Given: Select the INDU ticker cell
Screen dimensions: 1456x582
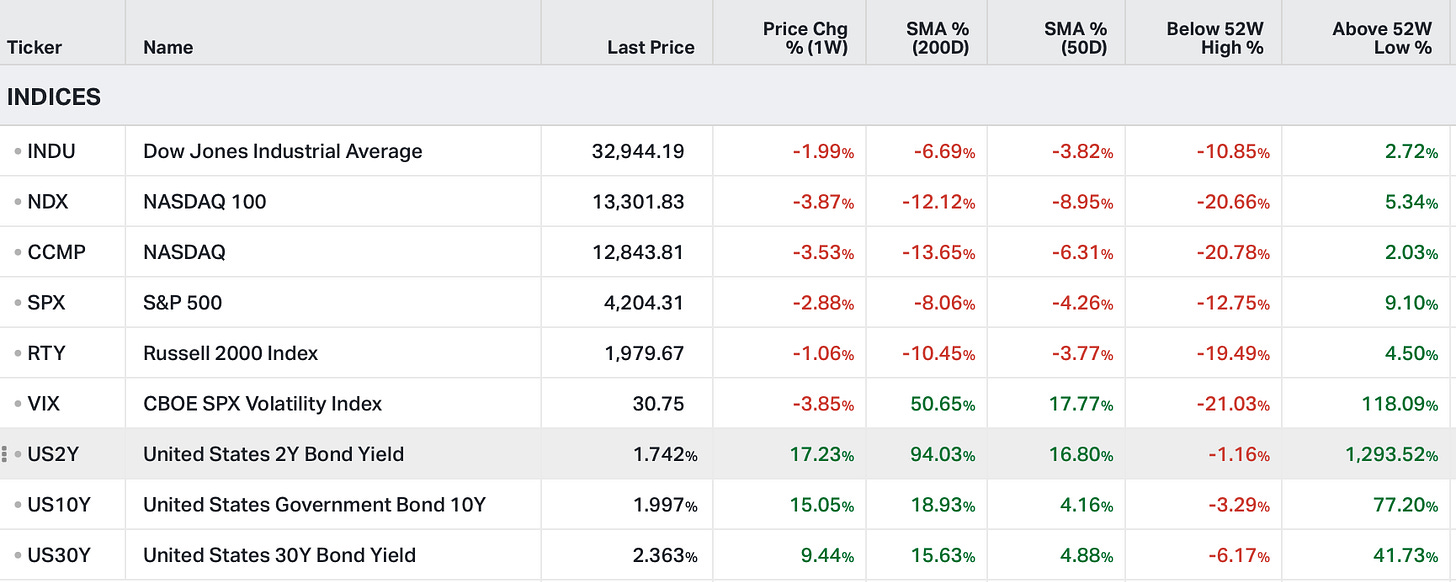Looking at the screenshot, I should tap(51, 152).
